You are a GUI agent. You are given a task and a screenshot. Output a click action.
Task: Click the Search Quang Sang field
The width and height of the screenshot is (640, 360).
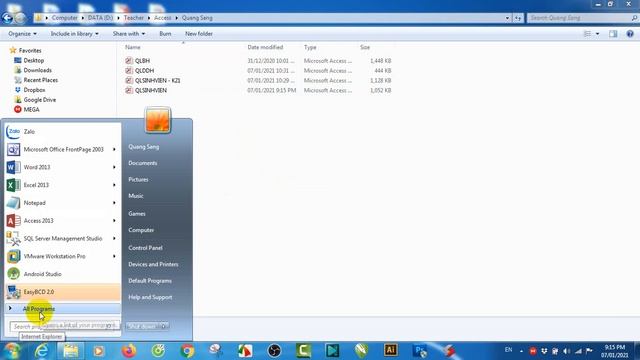coord(582,18)
